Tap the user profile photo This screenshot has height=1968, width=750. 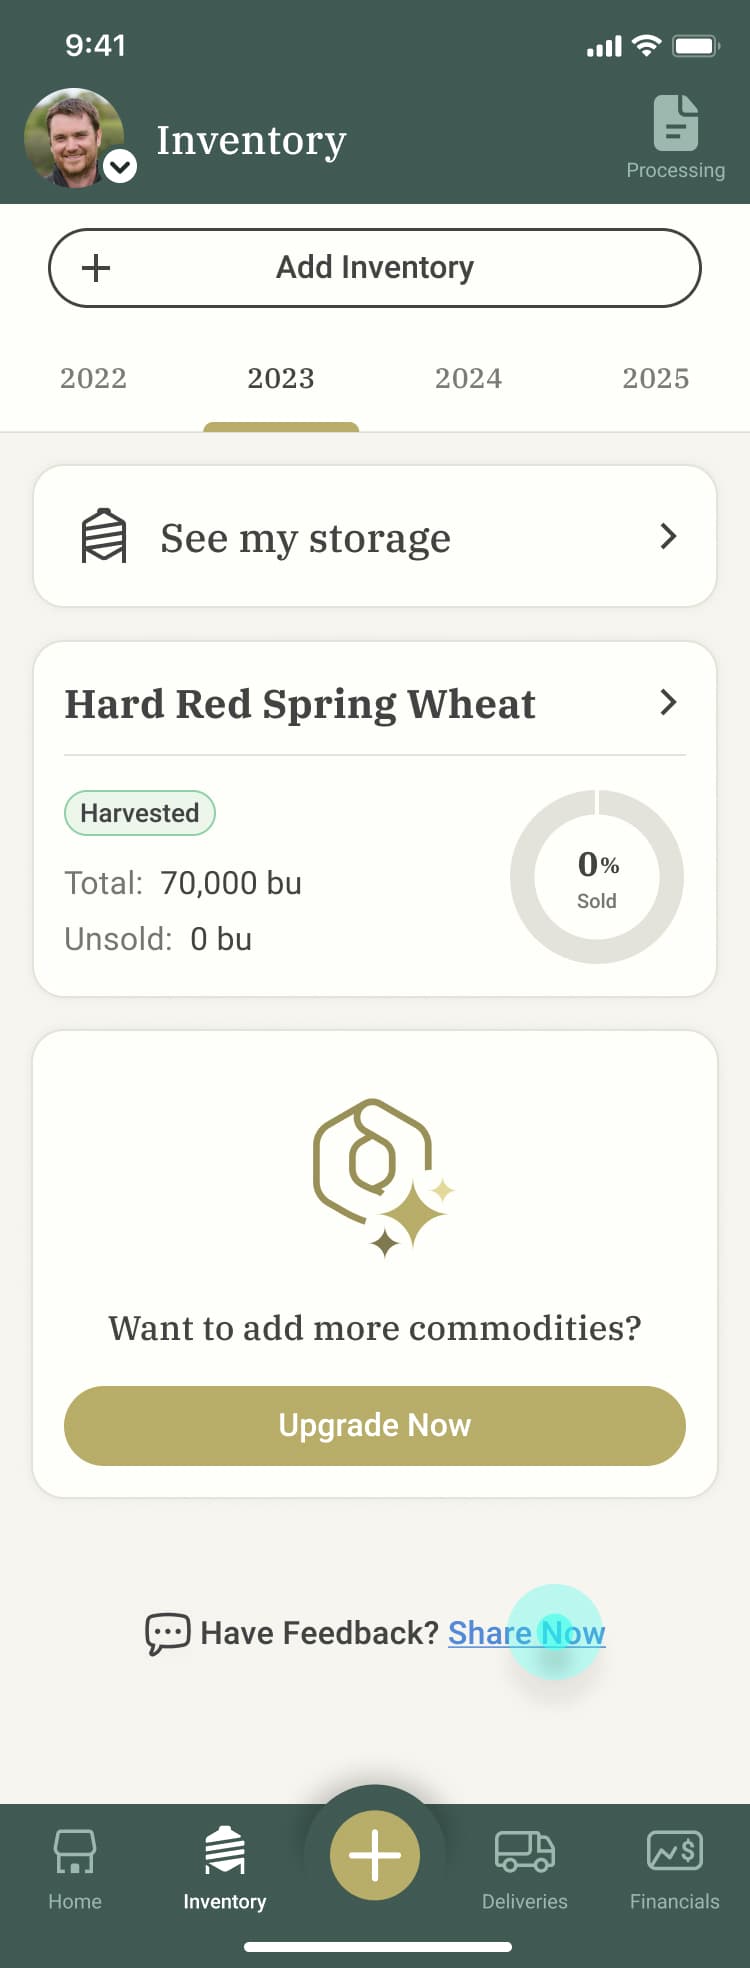click(70, 135)
